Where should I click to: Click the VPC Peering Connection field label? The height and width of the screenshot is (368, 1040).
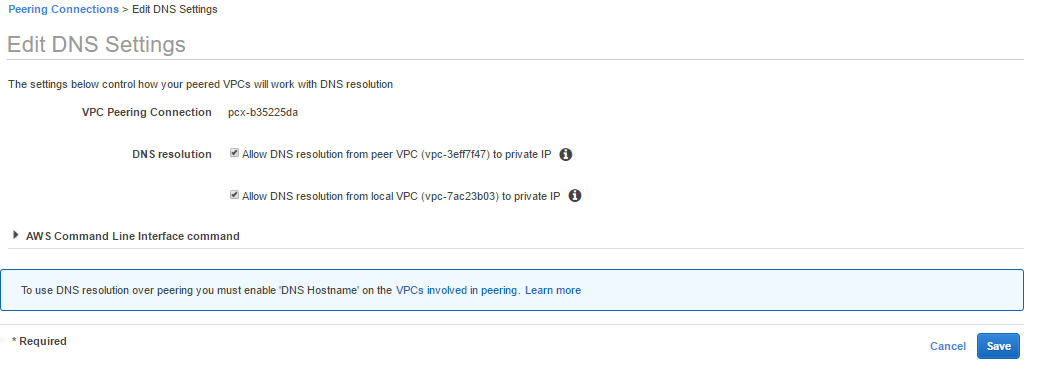(x=147, y=113)
